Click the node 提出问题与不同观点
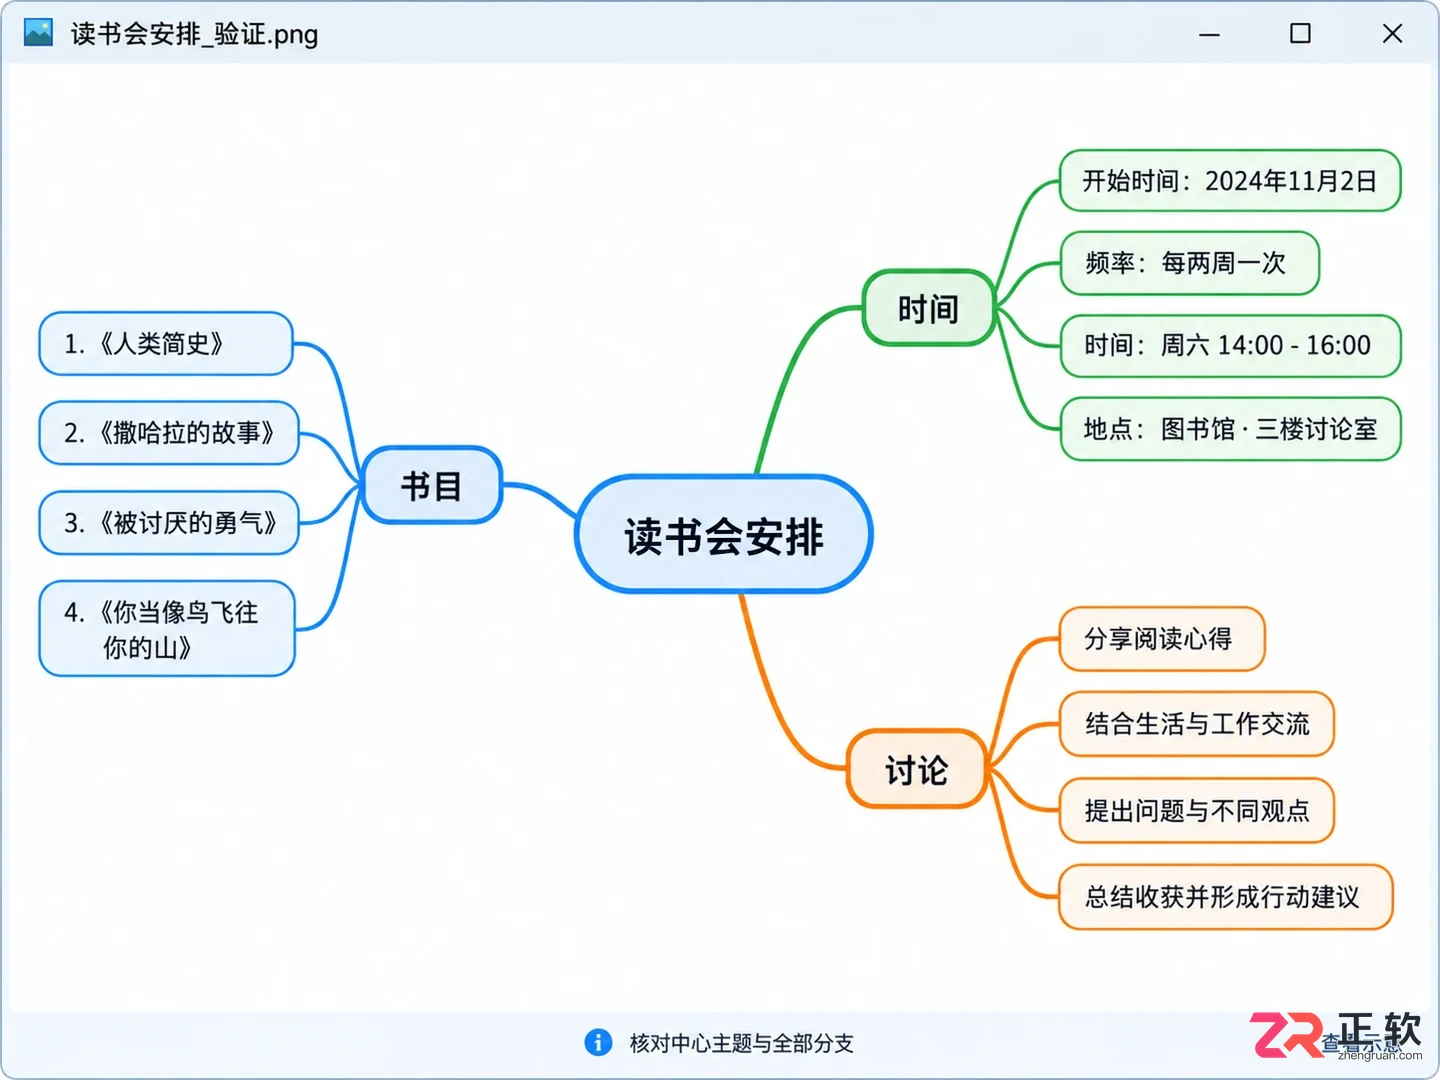This screenshot has height=1080, width=1440. [1197, 811]
